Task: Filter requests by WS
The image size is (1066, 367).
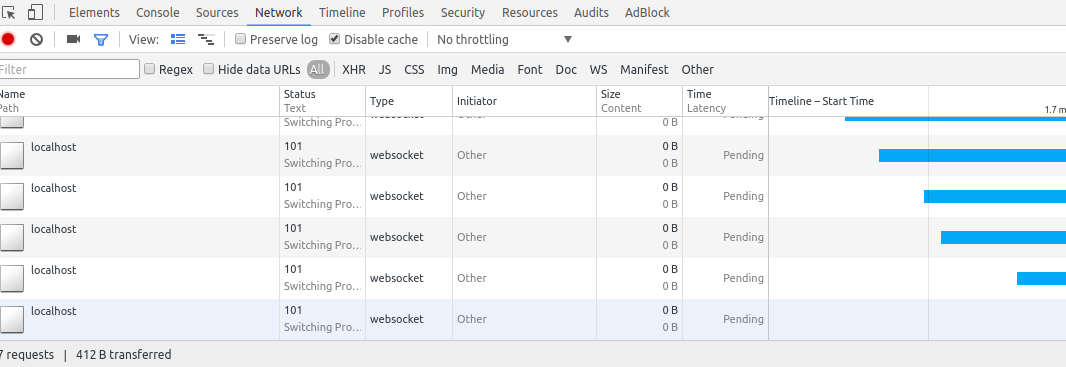Action: pyautogui.click(x=598, y=69)
